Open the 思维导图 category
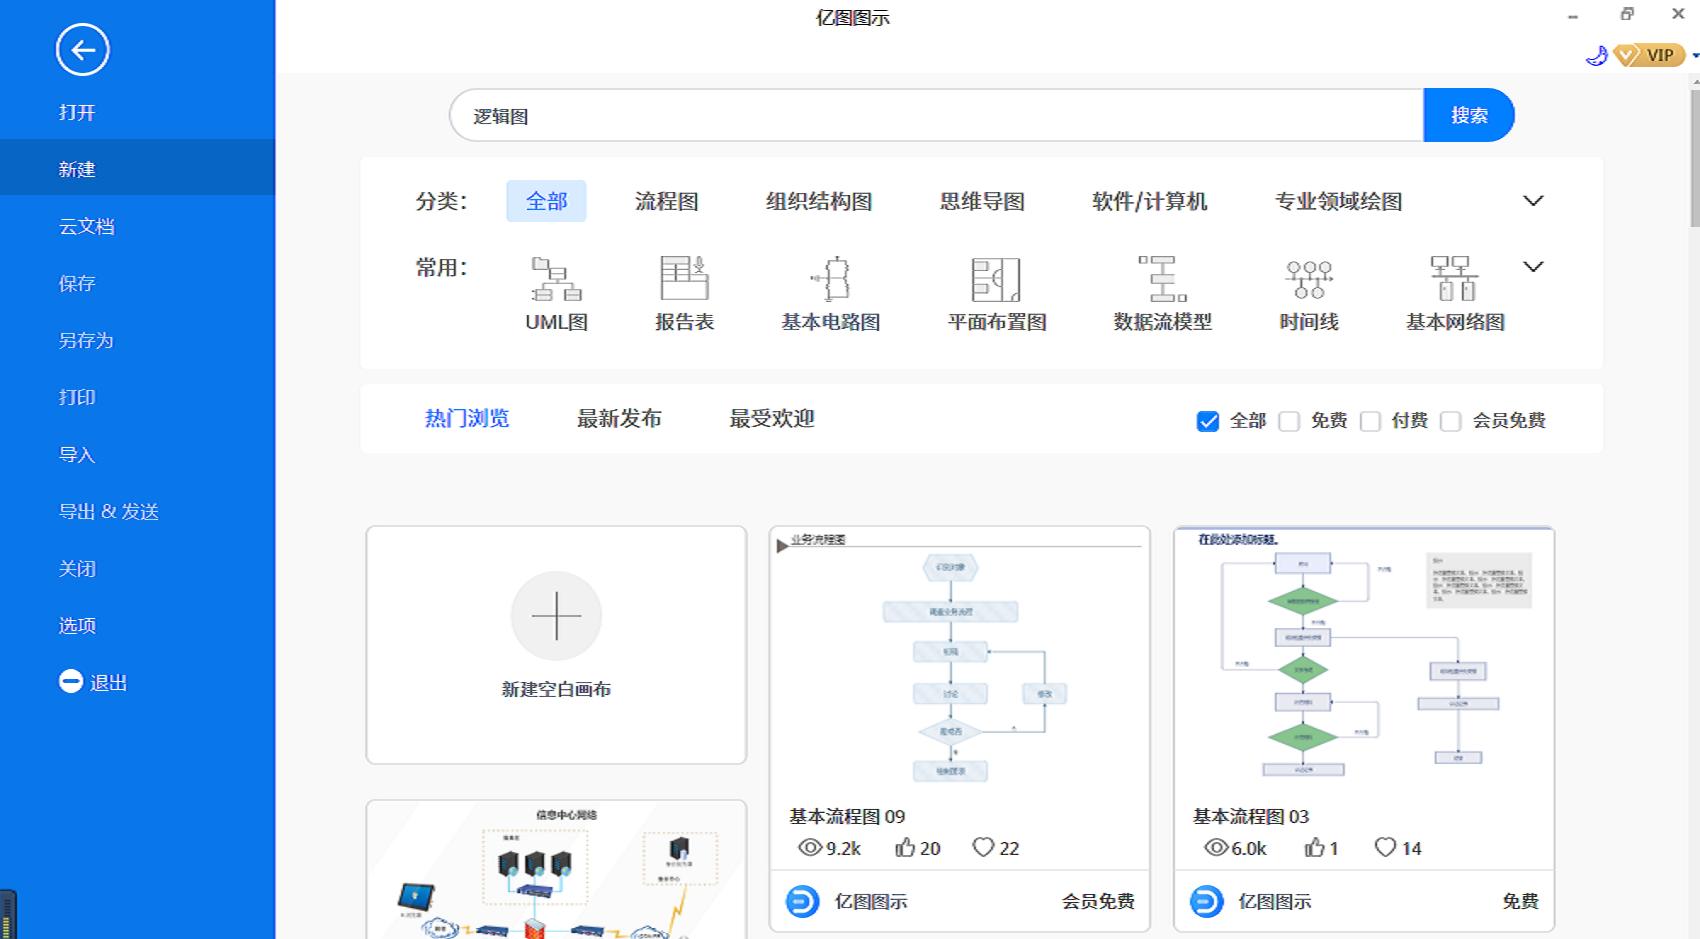The image size is (1700, 939). tap(983, 201)
